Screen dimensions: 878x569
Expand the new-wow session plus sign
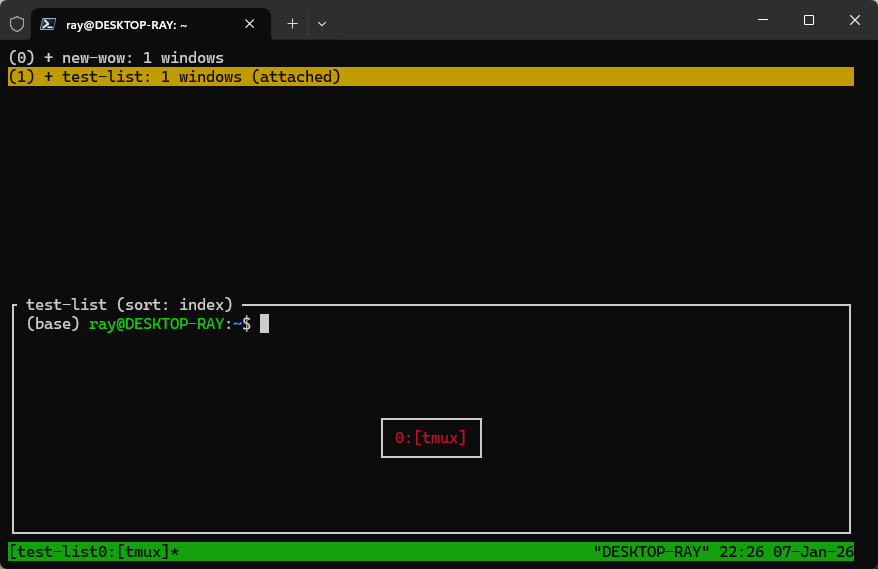48,58
